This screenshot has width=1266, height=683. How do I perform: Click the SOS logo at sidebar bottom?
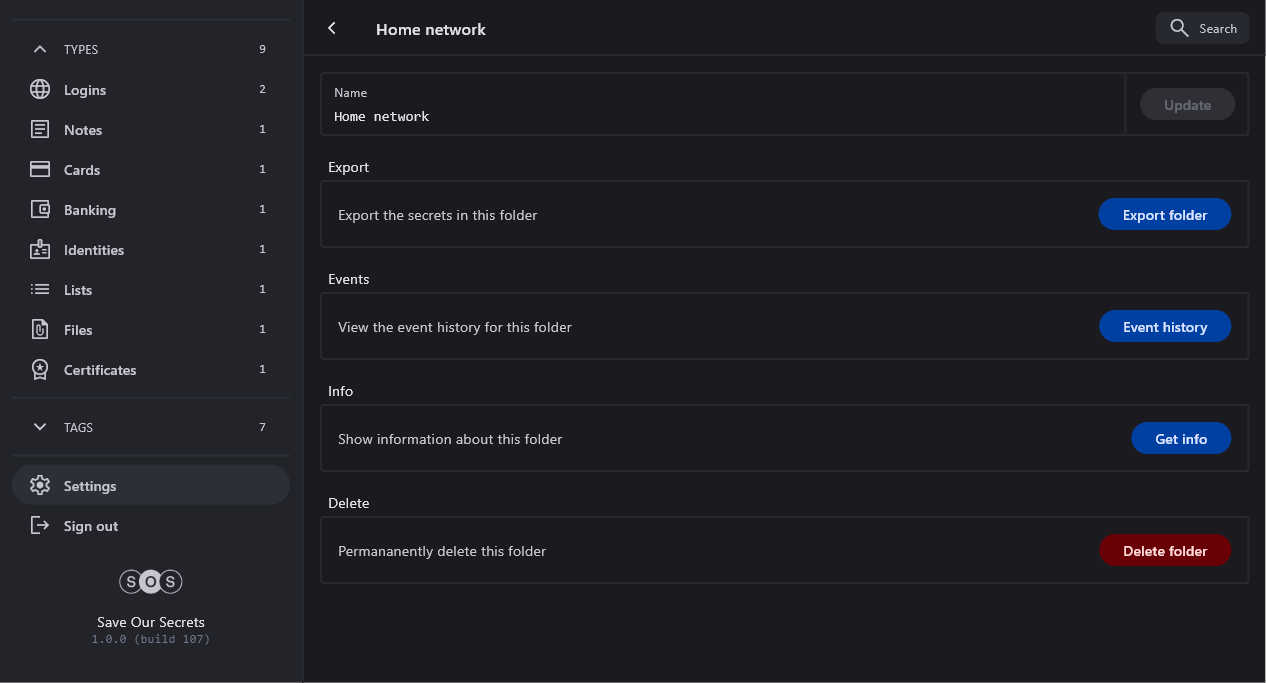tap(151, 581)
